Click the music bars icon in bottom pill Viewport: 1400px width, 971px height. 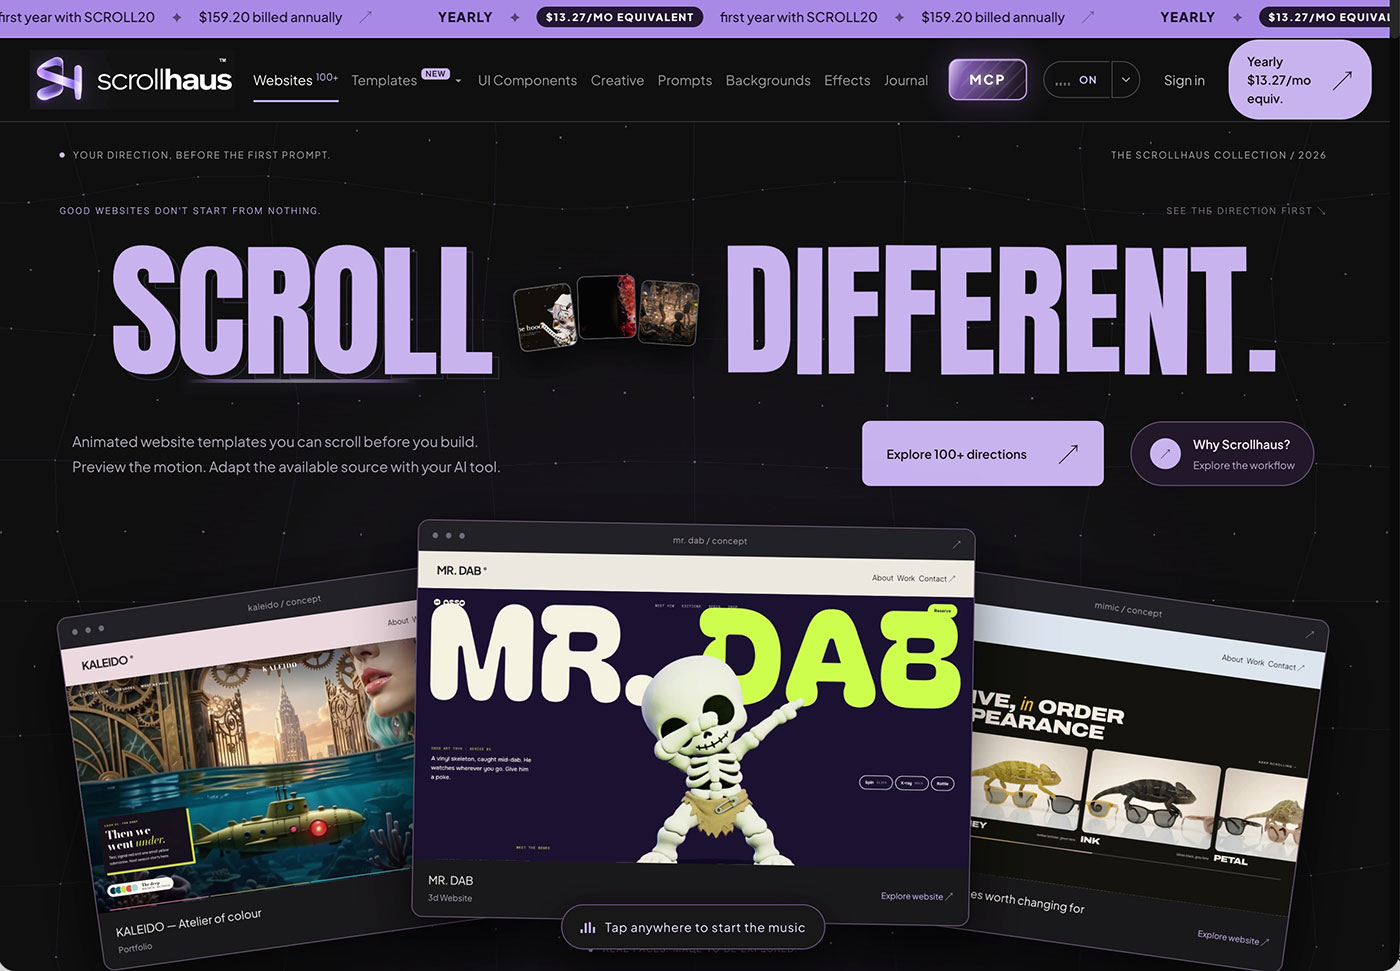coord(588,928)
